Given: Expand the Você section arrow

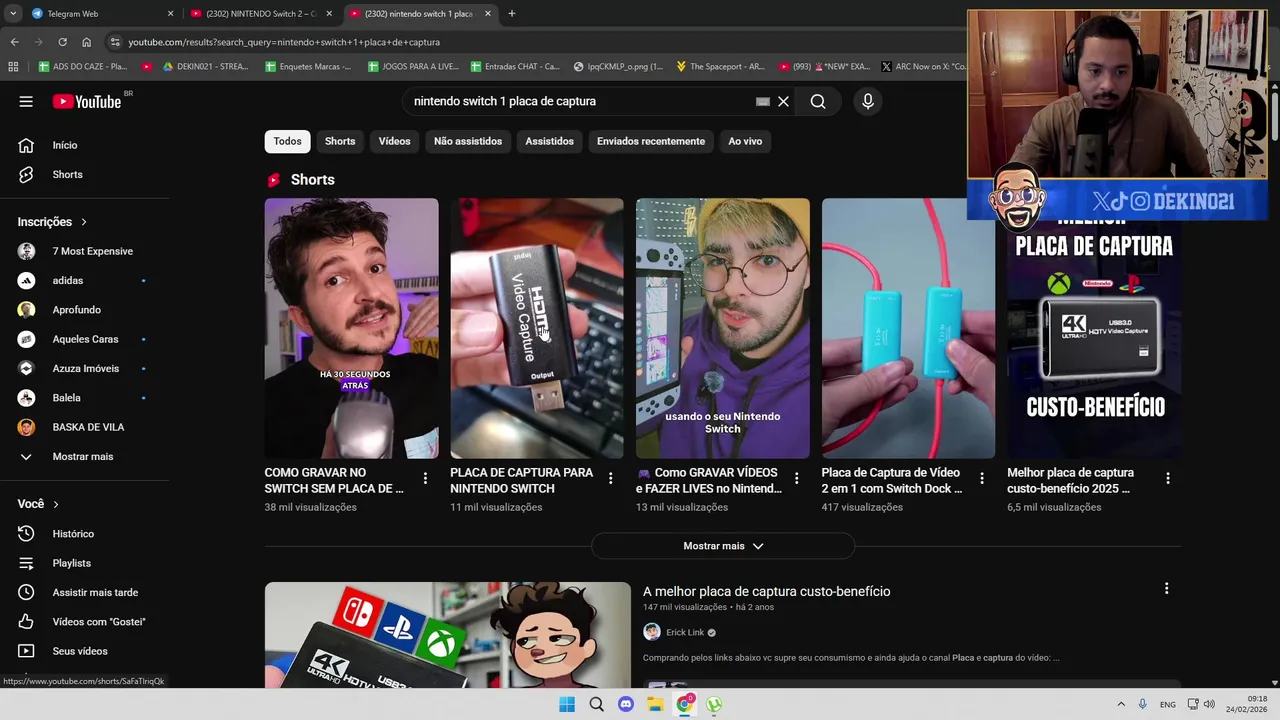Looking at the screenshot, I should pyautogui.click(x=56, y=504).
